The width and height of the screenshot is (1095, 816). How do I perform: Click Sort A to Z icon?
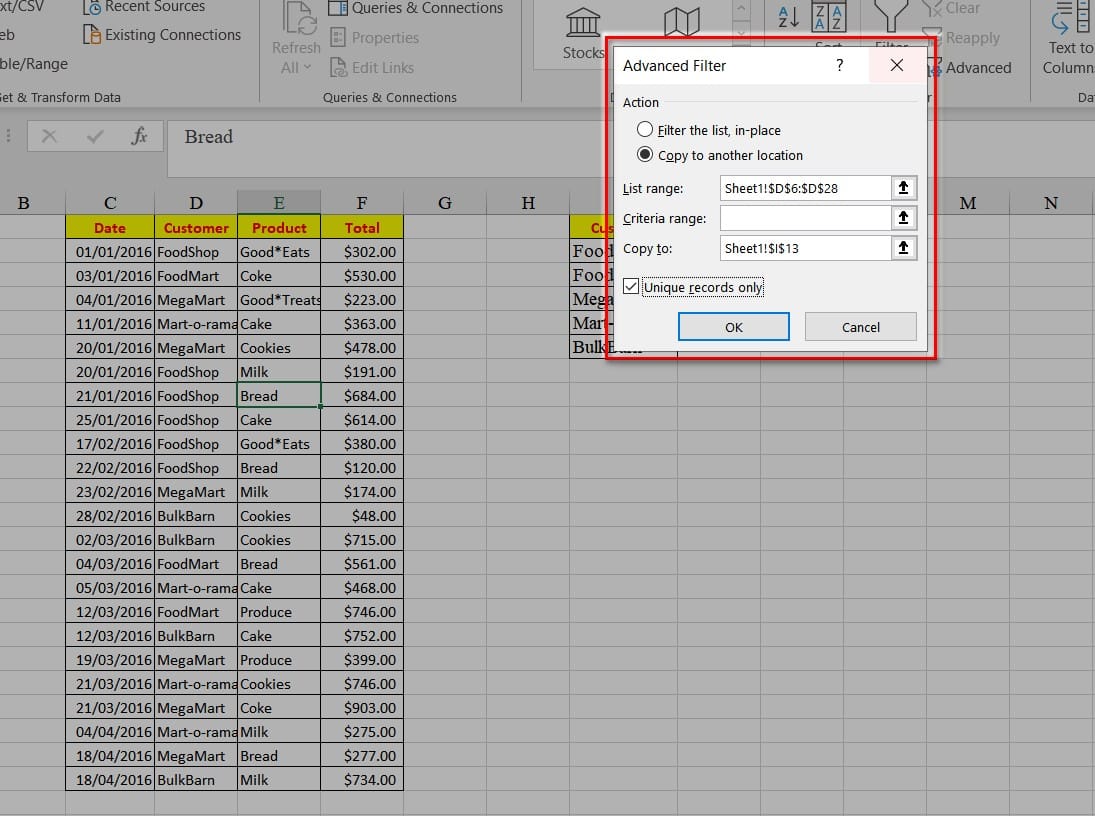(789, 15)
